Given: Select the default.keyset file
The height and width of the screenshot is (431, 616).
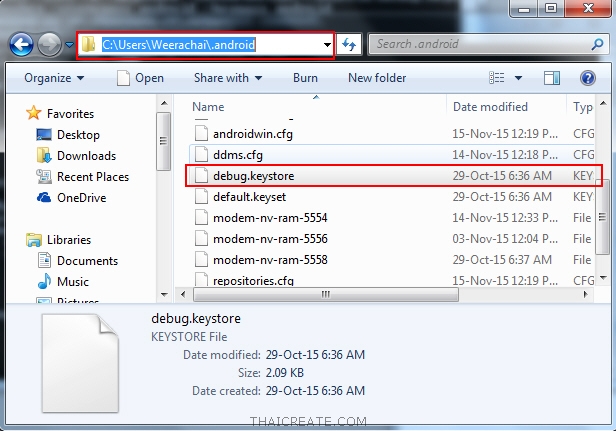Looking at the screenshot, I should pos(249,197).
